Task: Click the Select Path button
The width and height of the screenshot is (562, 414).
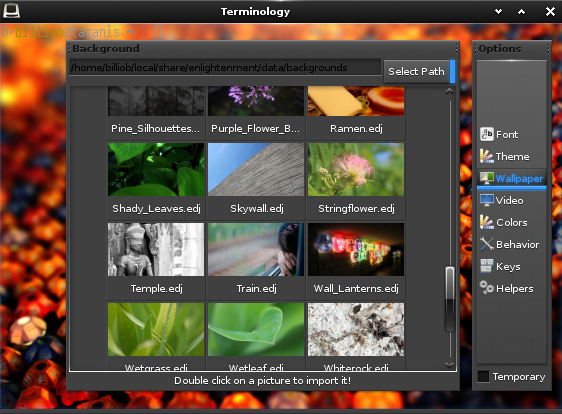Action: (416, 72)
